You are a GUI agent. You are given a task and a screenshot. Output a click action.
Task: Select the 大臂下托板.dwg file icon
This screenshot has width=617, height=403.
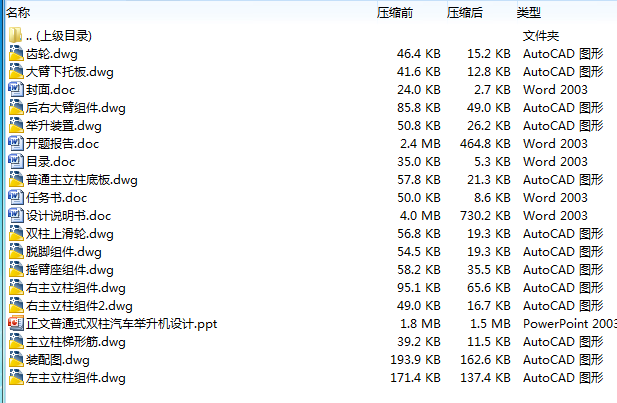pyautogui.click(x=16, y=72)
